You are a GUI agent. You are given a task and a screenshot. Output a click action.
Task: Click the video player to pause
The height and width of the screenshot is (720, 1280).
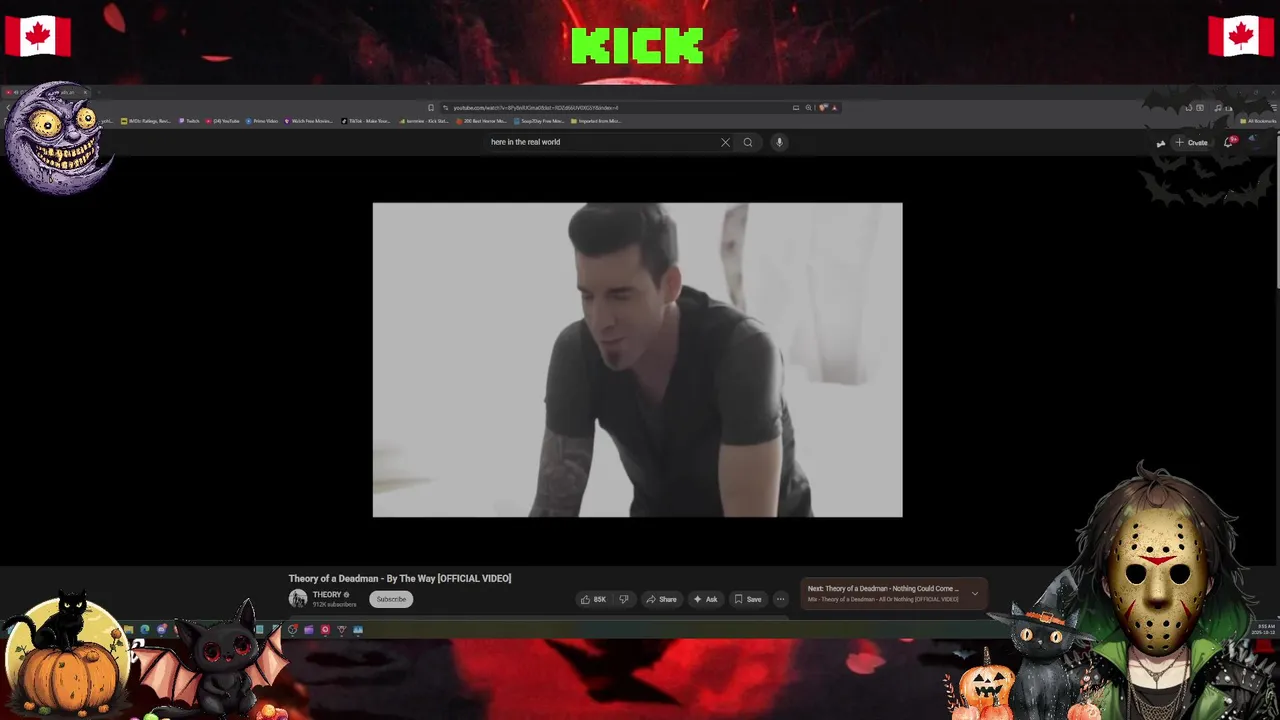tap(637, 360)
